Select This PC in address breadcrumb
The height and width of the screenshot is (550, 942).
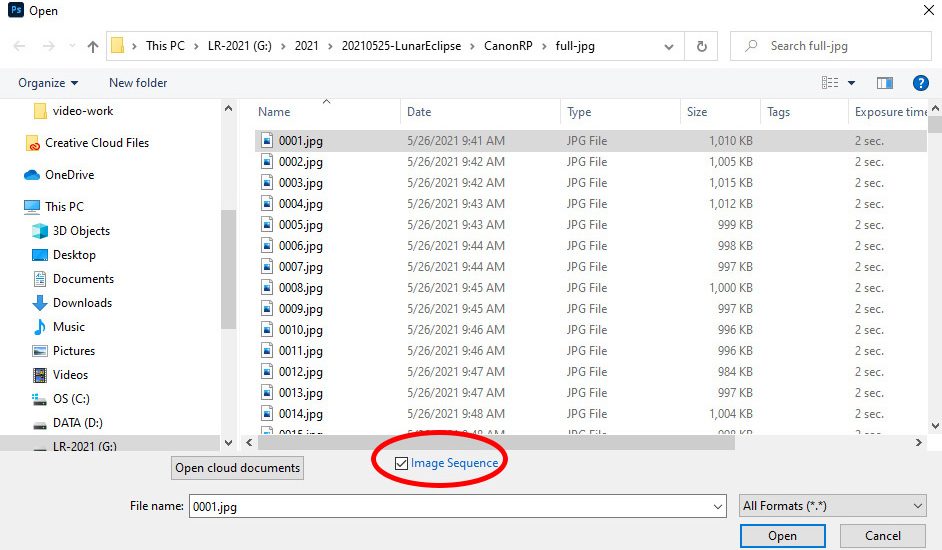click(x=165, y=46)
